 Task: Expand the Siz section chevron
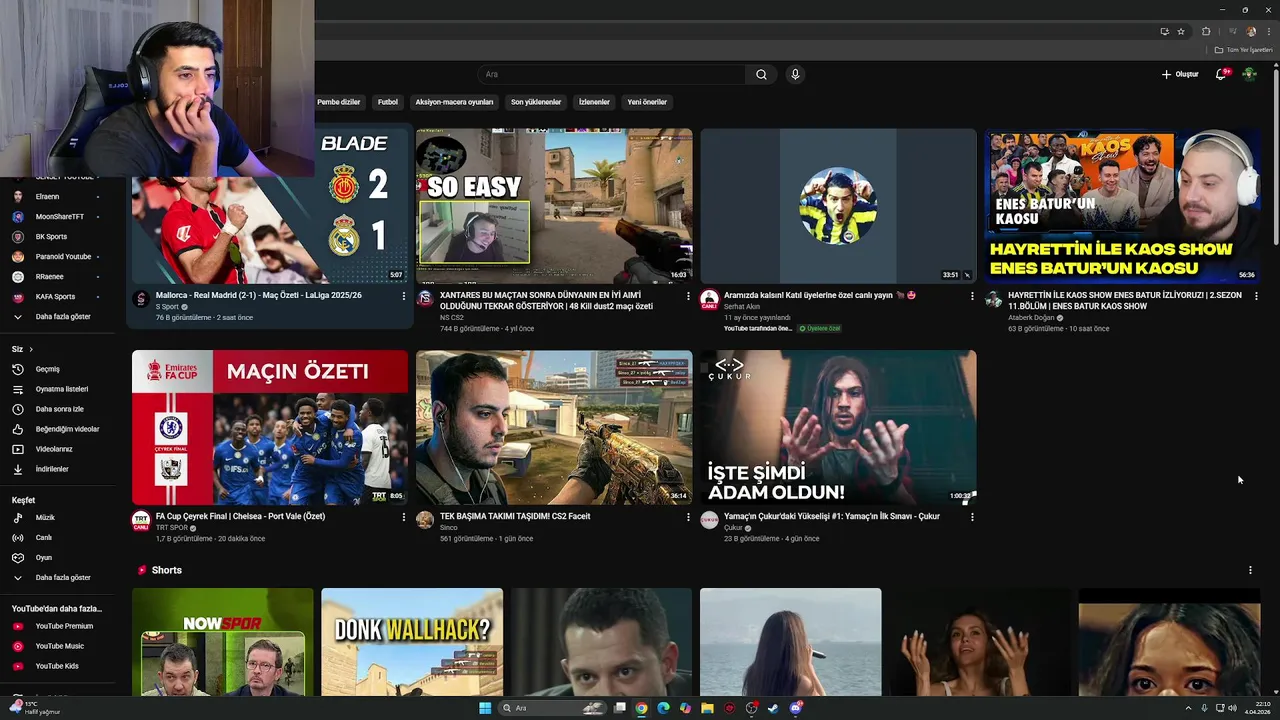point(31,349)
